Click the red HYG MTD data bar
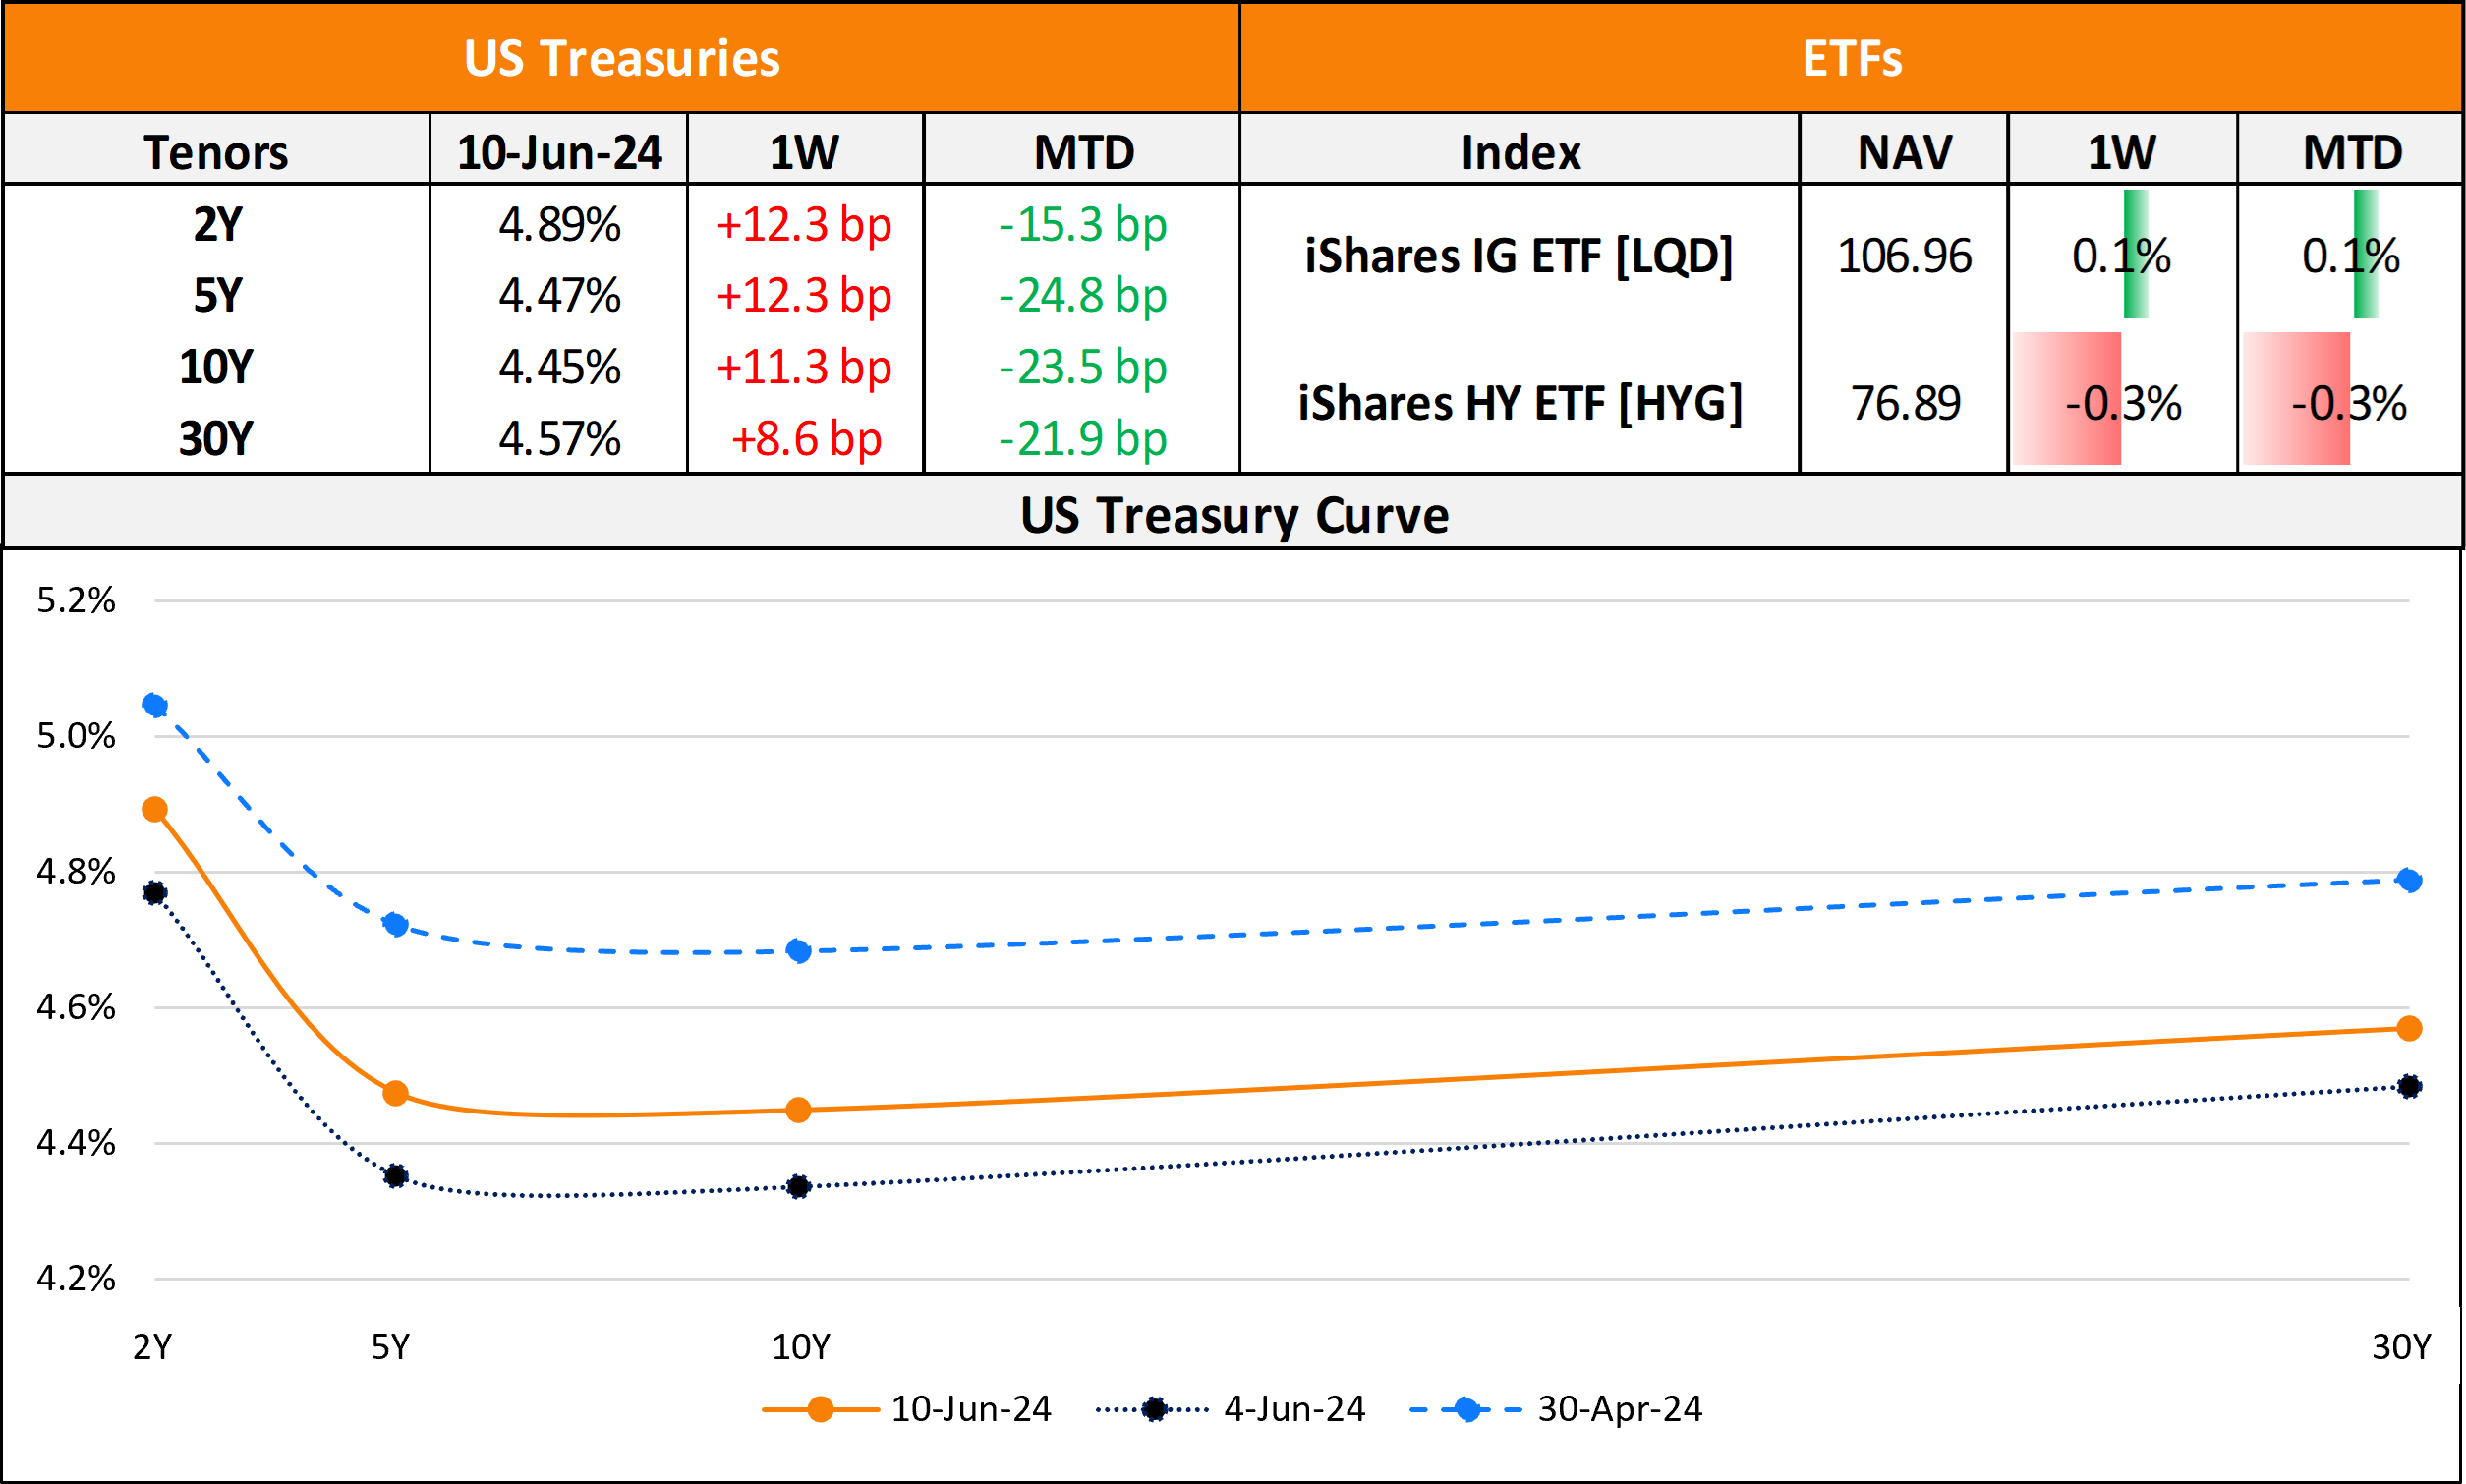 coord(2296,398)
